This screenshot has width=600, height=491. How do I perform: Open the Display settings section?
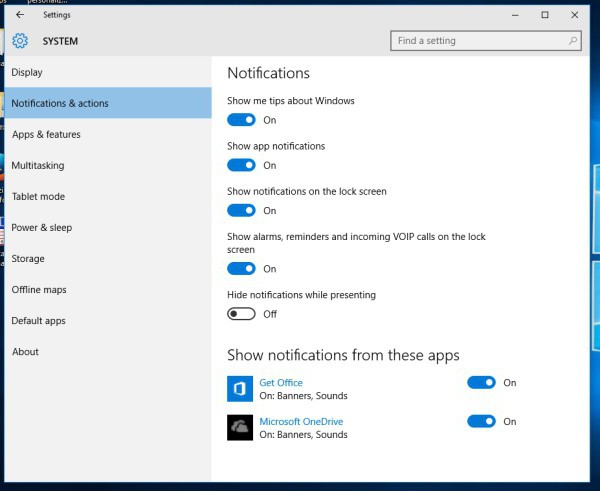point(27,72)
